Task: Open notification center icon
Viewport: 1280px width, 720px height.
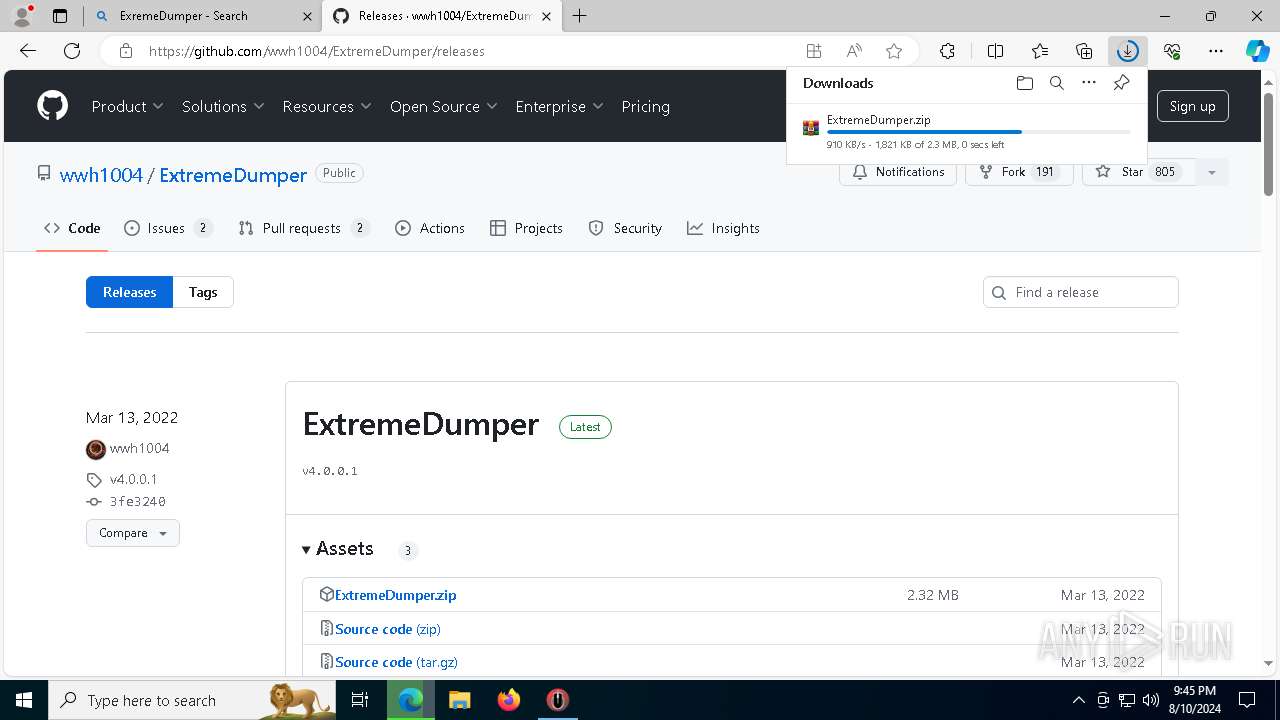Action: [1247, 700]
